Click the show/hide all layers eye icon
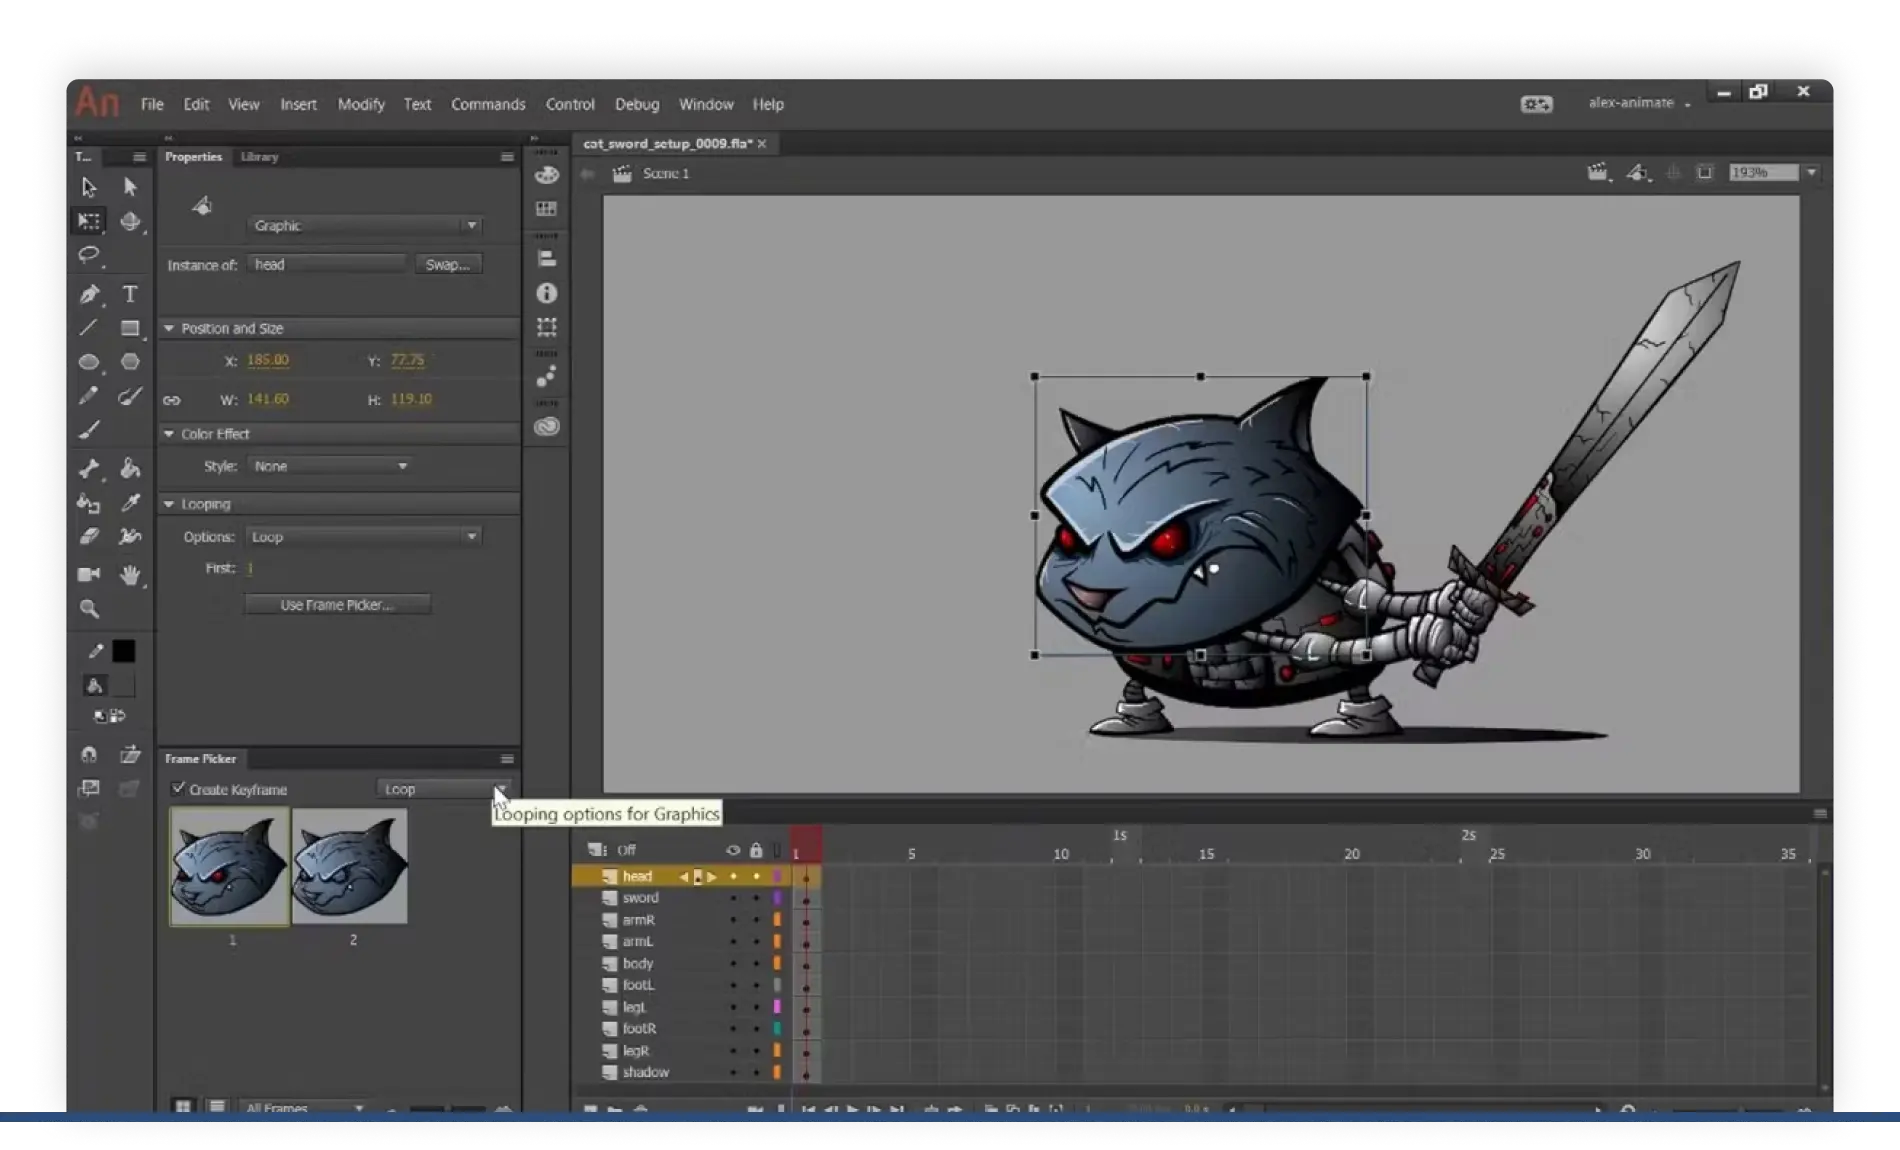 [733, 850]
